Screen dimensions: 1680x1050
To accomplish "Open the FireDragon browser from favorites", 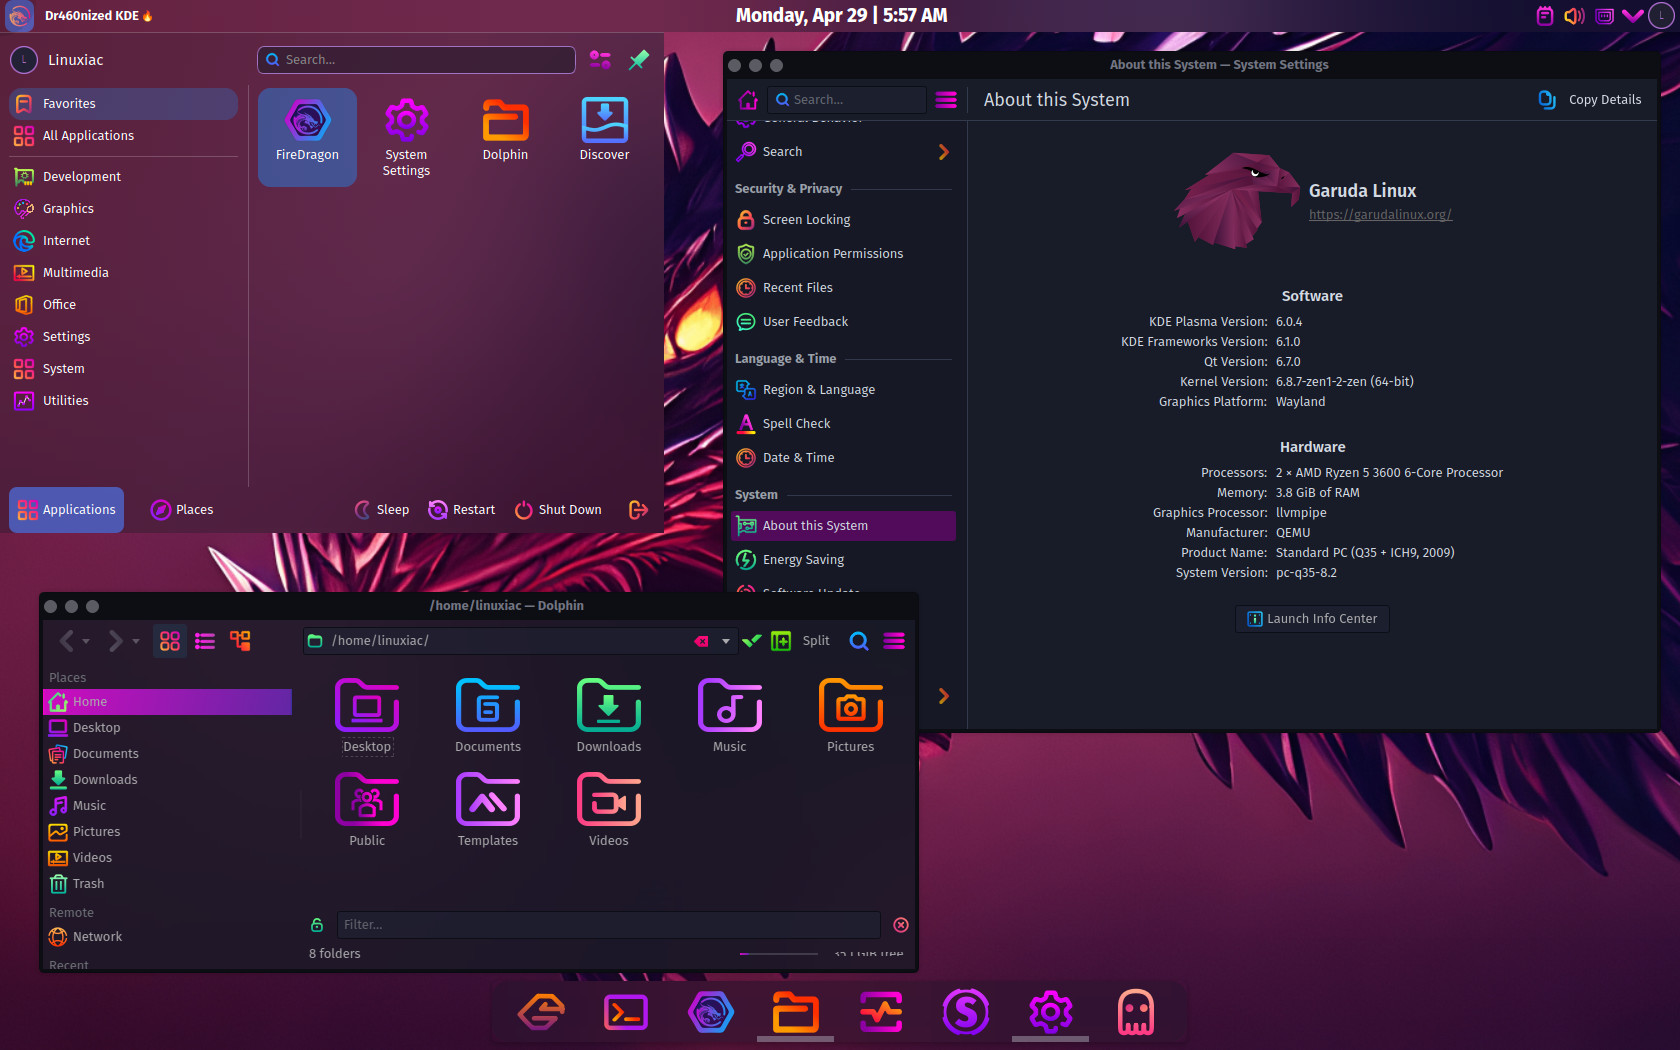I will tap(307, 137).
